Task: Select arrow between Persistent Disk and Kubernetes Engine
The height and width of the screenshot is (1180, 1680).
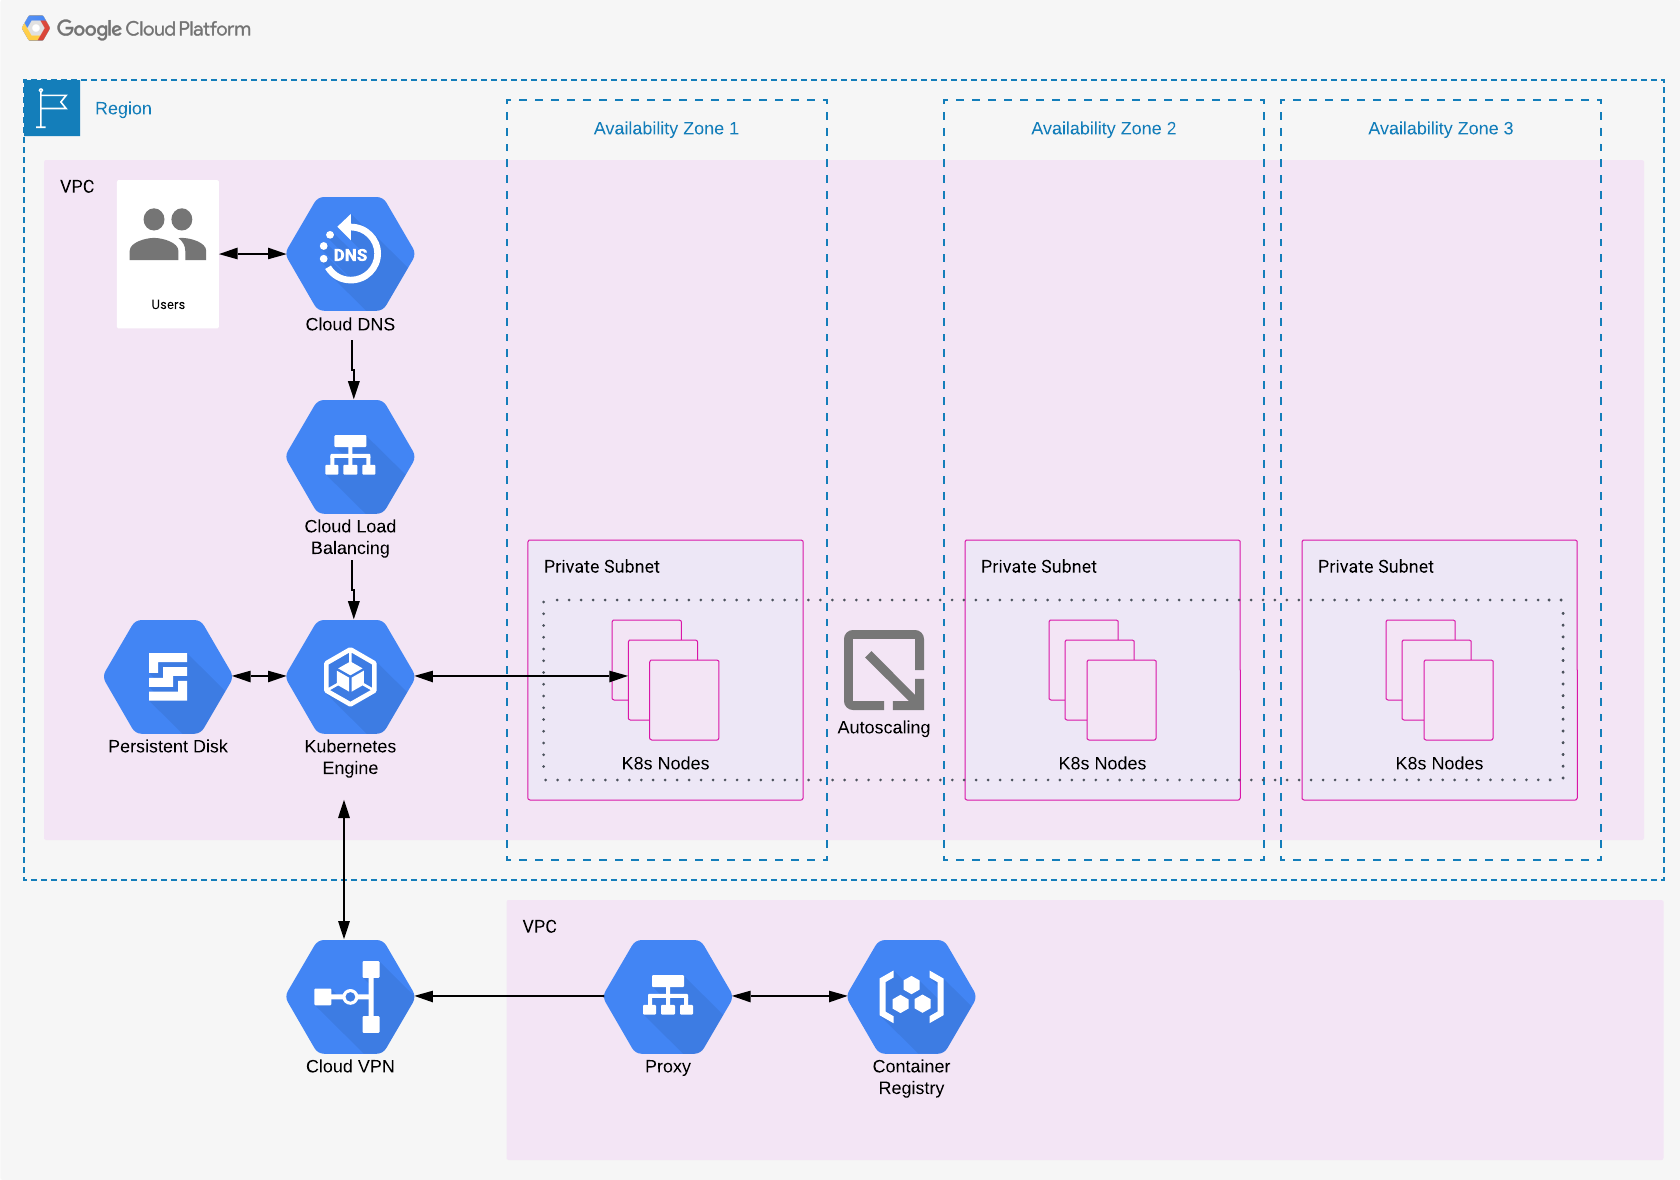Action: [x=260, y=677]
